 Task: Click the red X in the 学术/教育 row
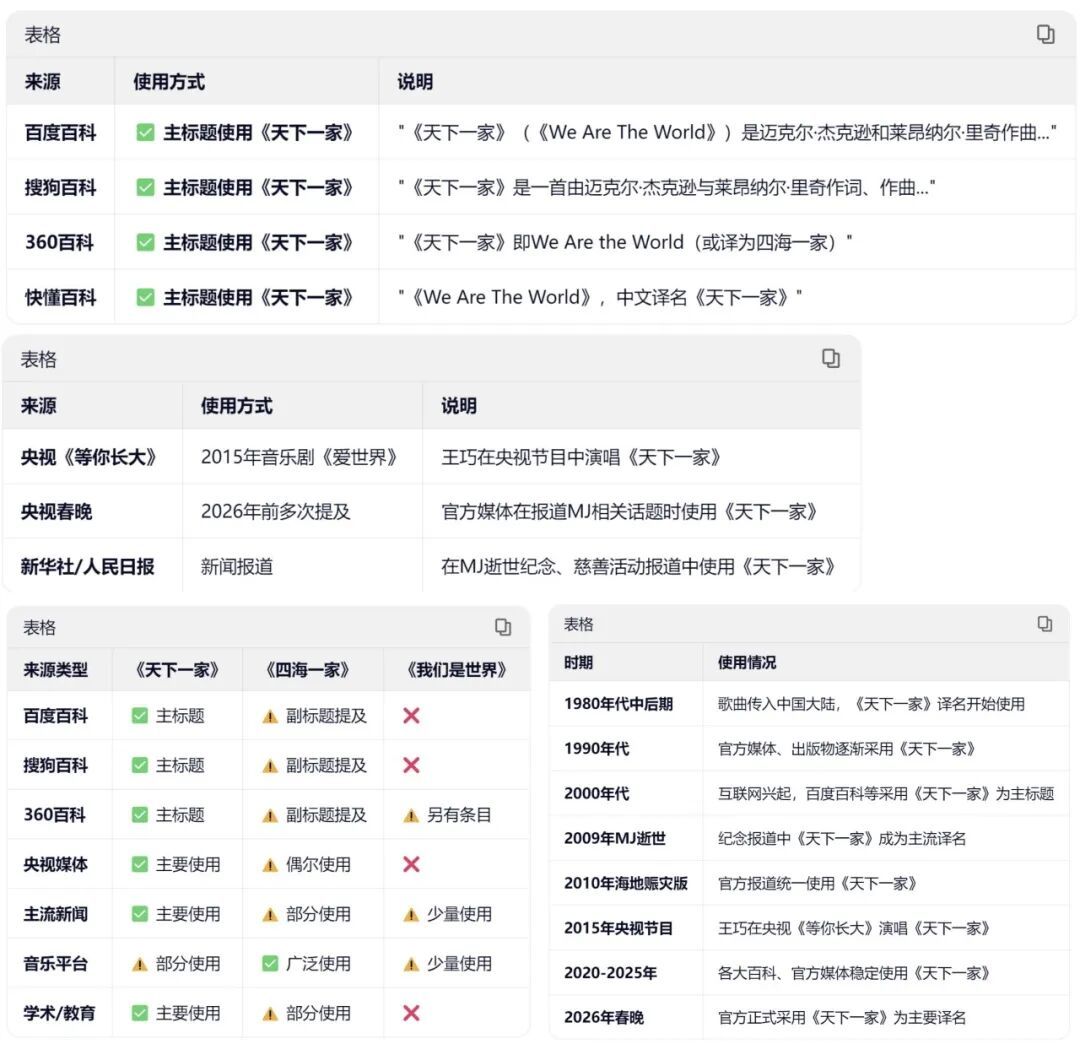tap(411, 1013)
